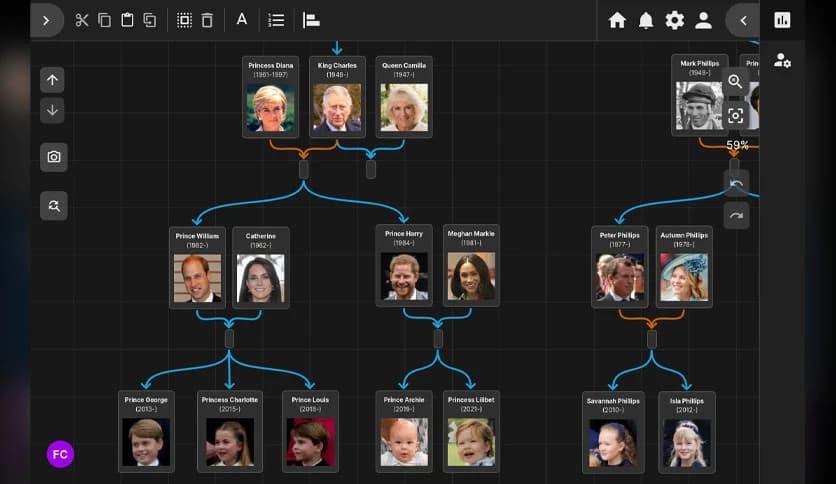Open the alignment options icon
Image resolution: width=836 pixels, height=484 pixels.
pos(311,20)
